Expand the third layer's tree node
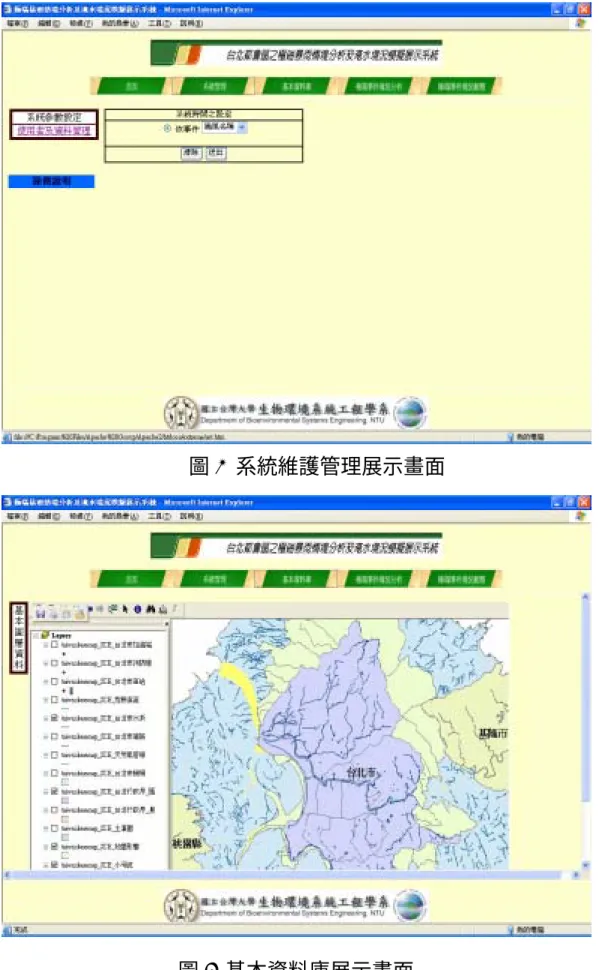599x970 pixels. point(46,681)
